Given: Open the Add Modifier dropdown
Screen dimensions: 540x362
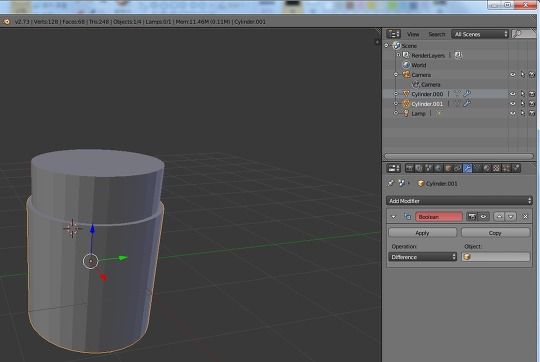Looking at the screenshot, I should tap(459, 201).
